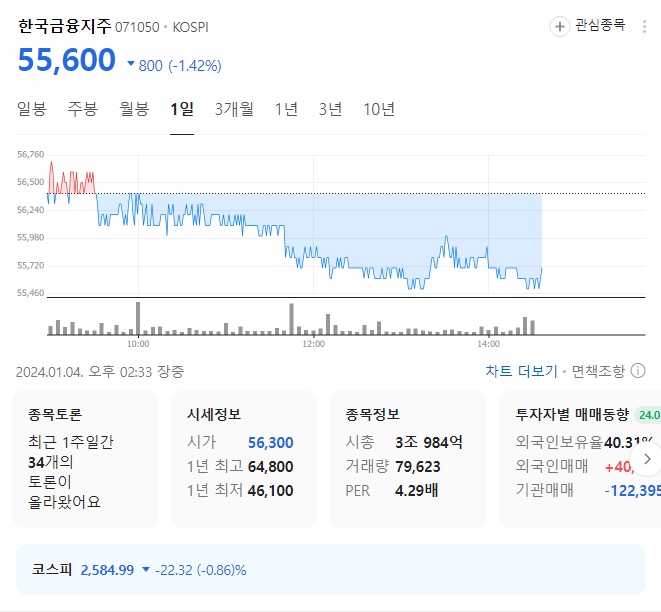Click the 55,460 price axis label
Viewport: 661px width, 612px height.
pyautogui.click(x=30, y=293)
